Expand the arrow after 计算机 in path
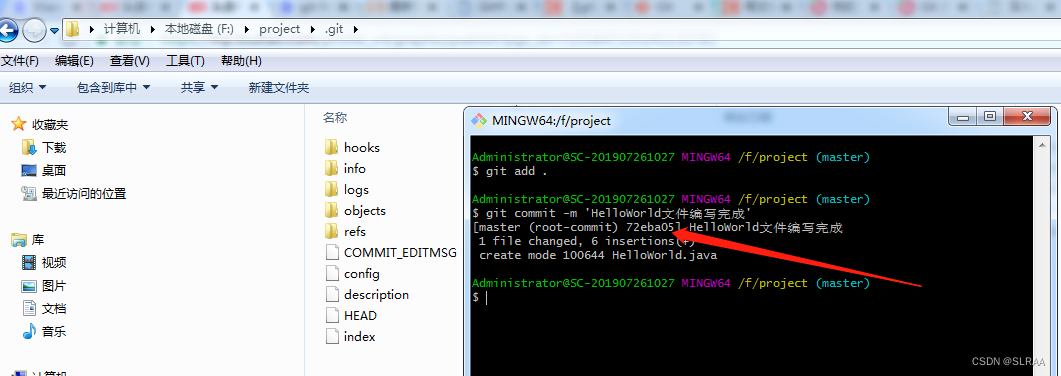 [152, 30]
